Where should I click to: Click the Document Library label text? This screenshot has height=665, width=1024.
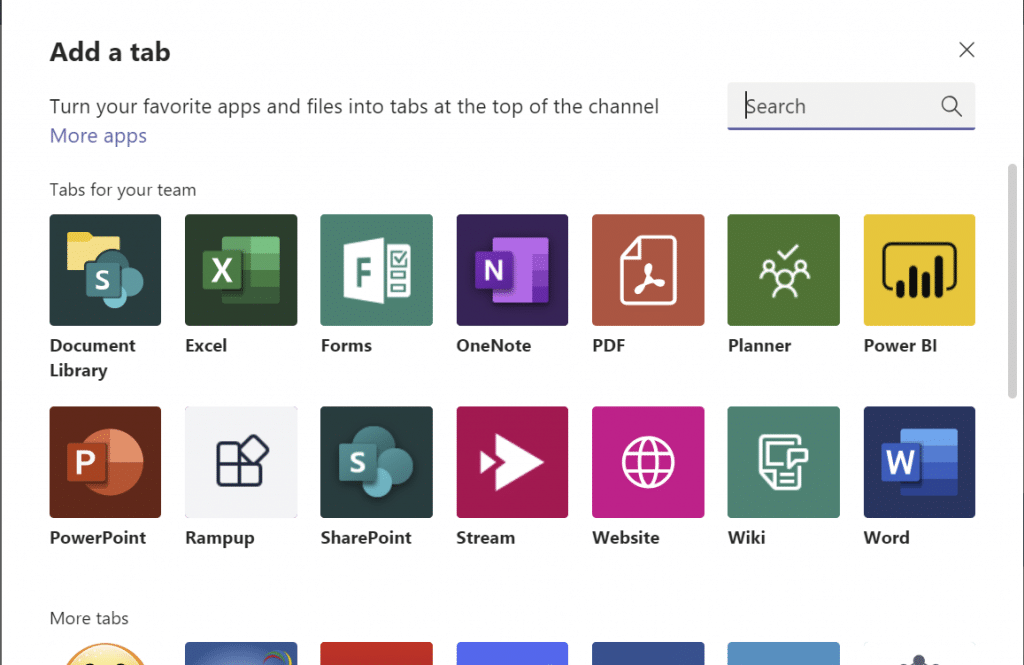tap(93, 358)
